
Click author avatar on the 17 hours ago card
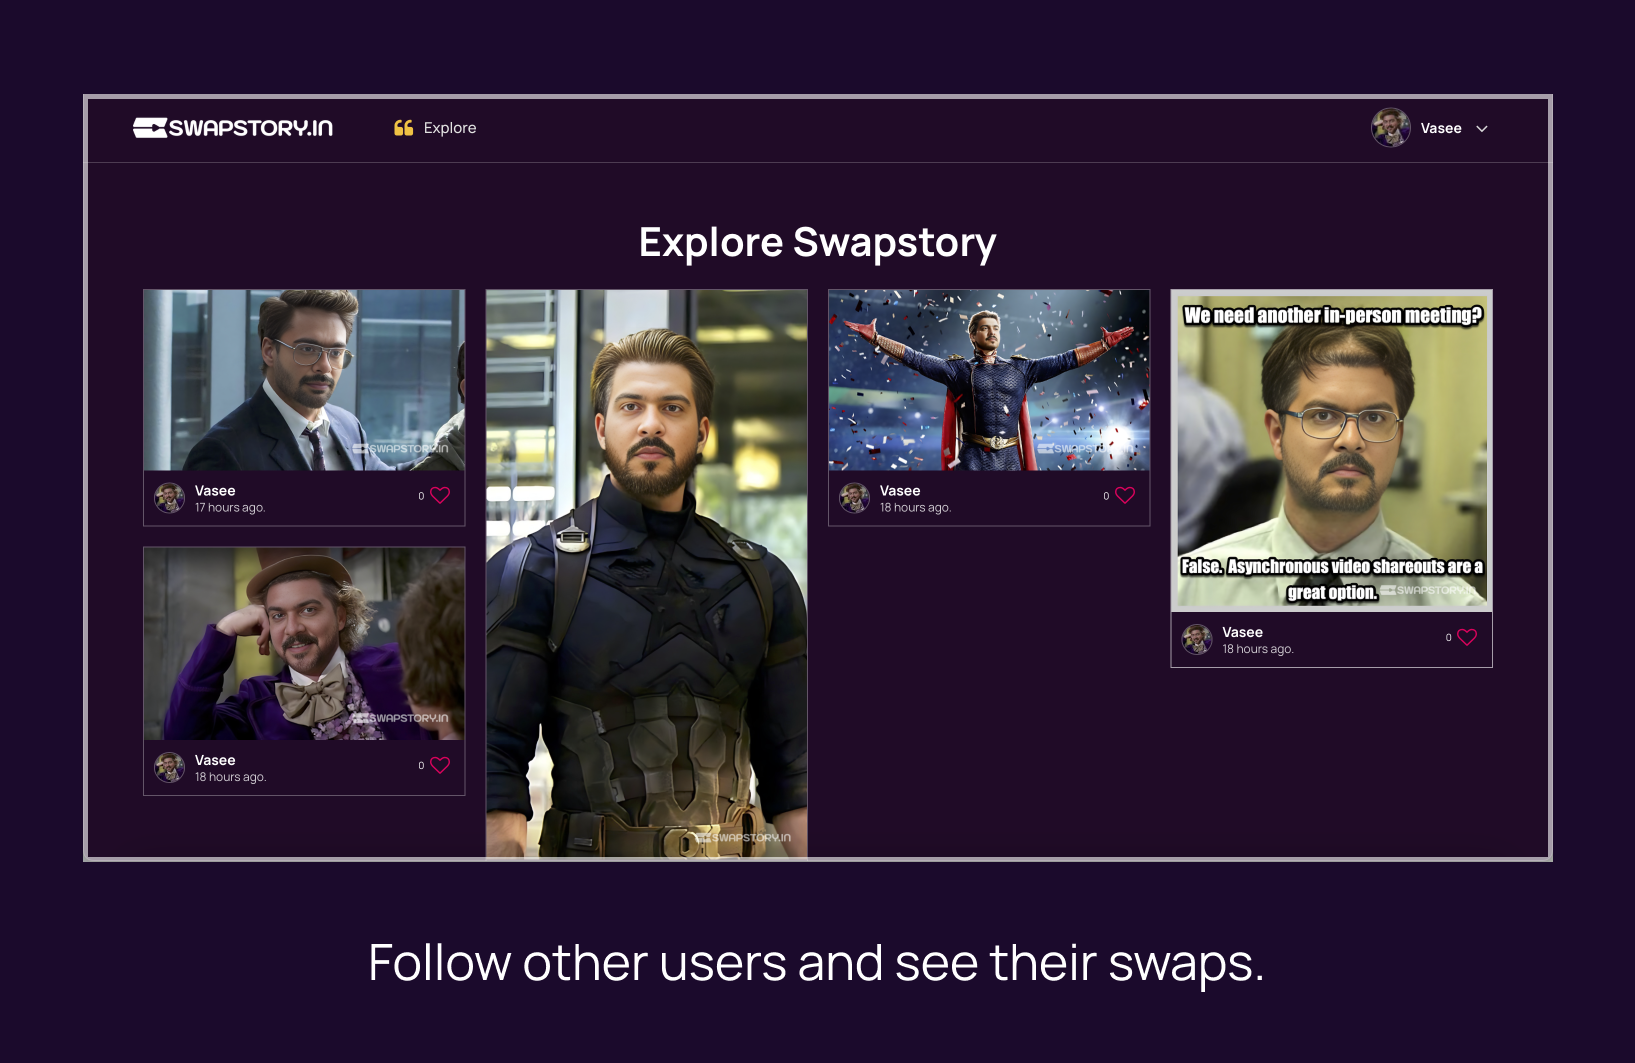click(170, 498)
